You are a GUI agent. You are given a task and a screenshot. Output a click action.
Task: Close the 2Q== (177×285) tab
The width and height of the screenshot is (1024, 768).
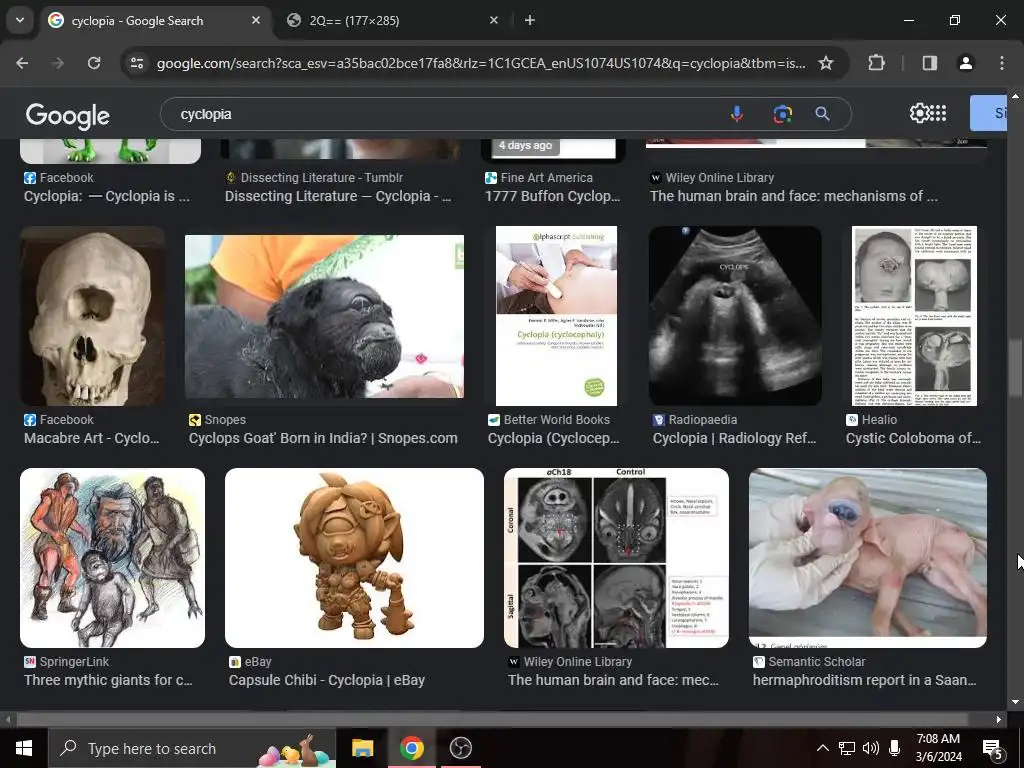pos(494,20)
